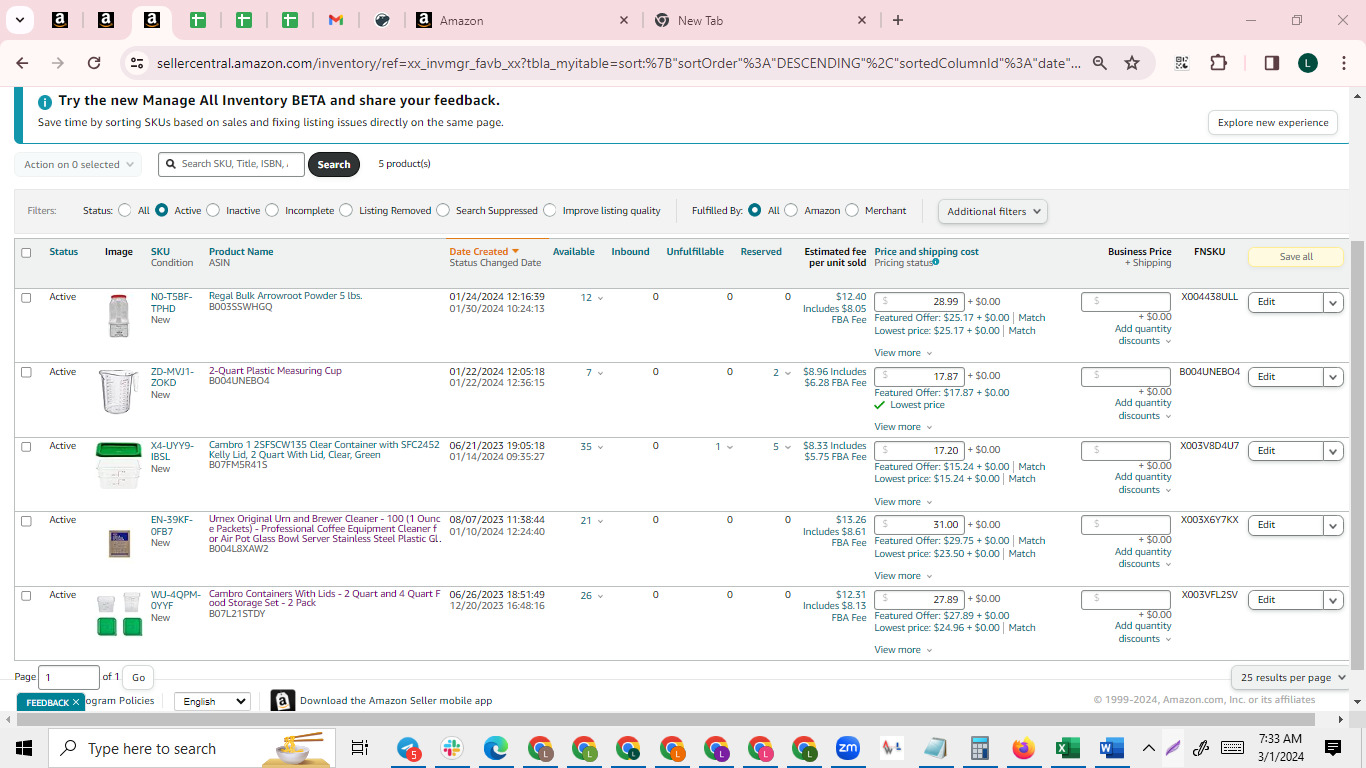Open site information icon in address bar
1366x768 pixels.
[x=137, y=63]
